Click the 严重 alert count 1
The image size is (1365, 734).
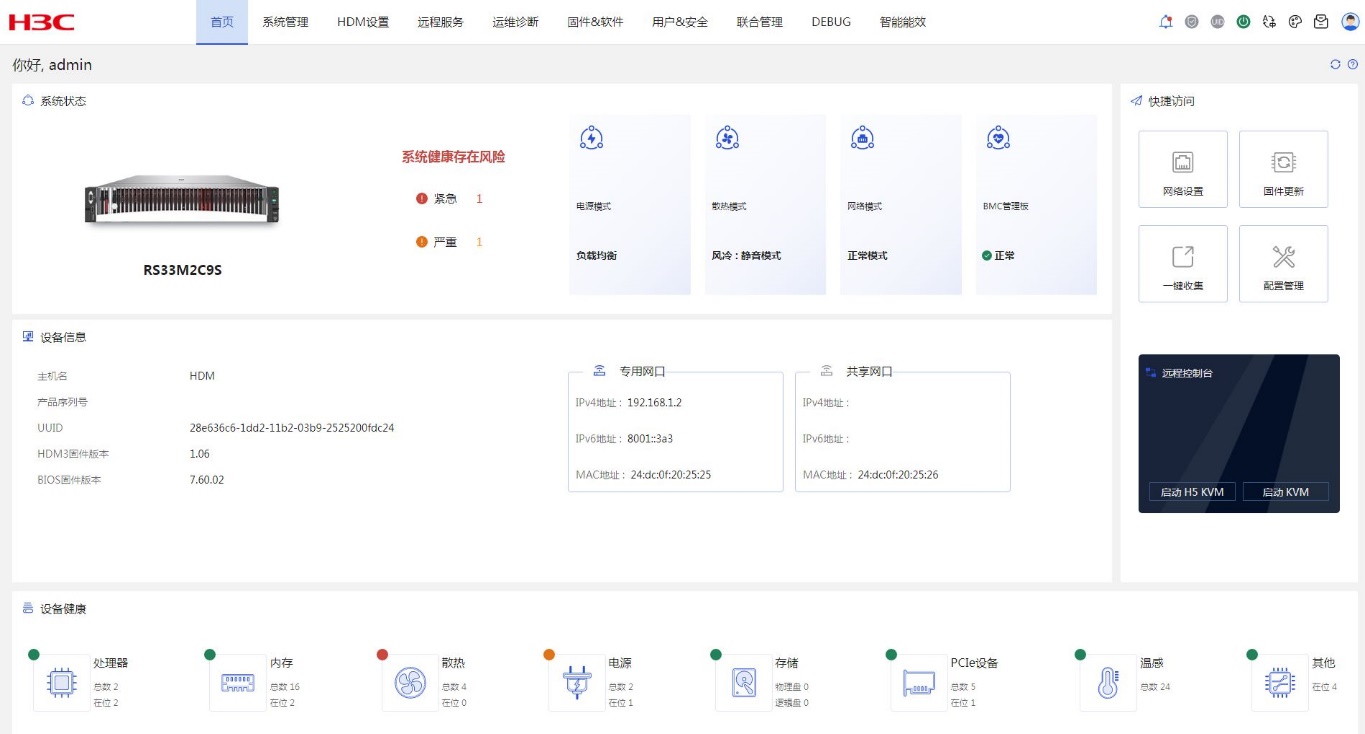[x=479, y=242]
